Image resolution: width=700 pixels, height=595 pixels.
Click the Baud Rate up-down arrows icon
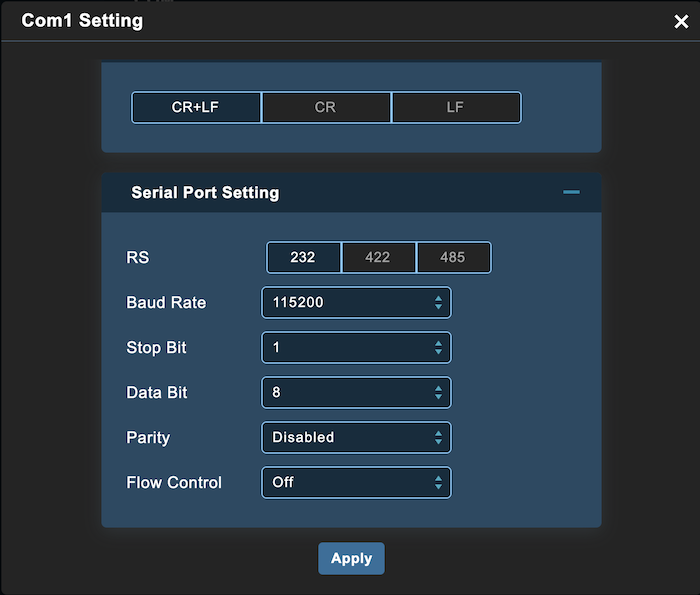pos(438,302)
